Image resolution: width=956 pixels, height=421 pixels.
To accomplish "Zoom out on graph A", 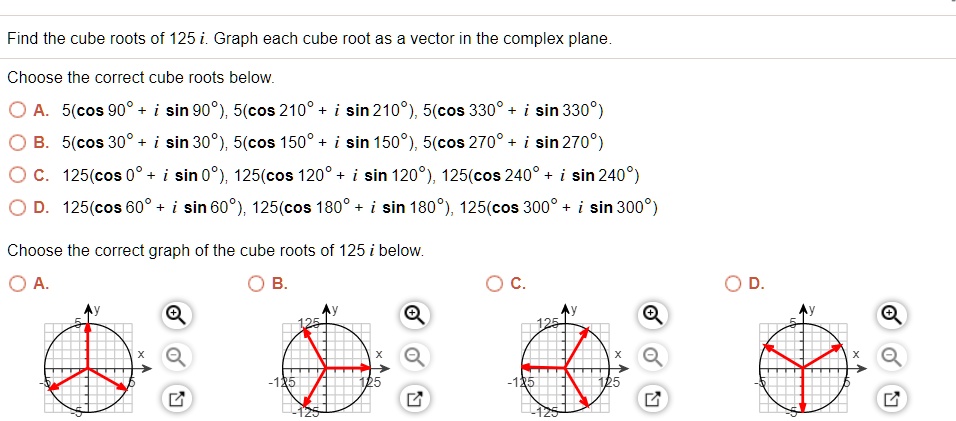I will (x=174, y=357).
